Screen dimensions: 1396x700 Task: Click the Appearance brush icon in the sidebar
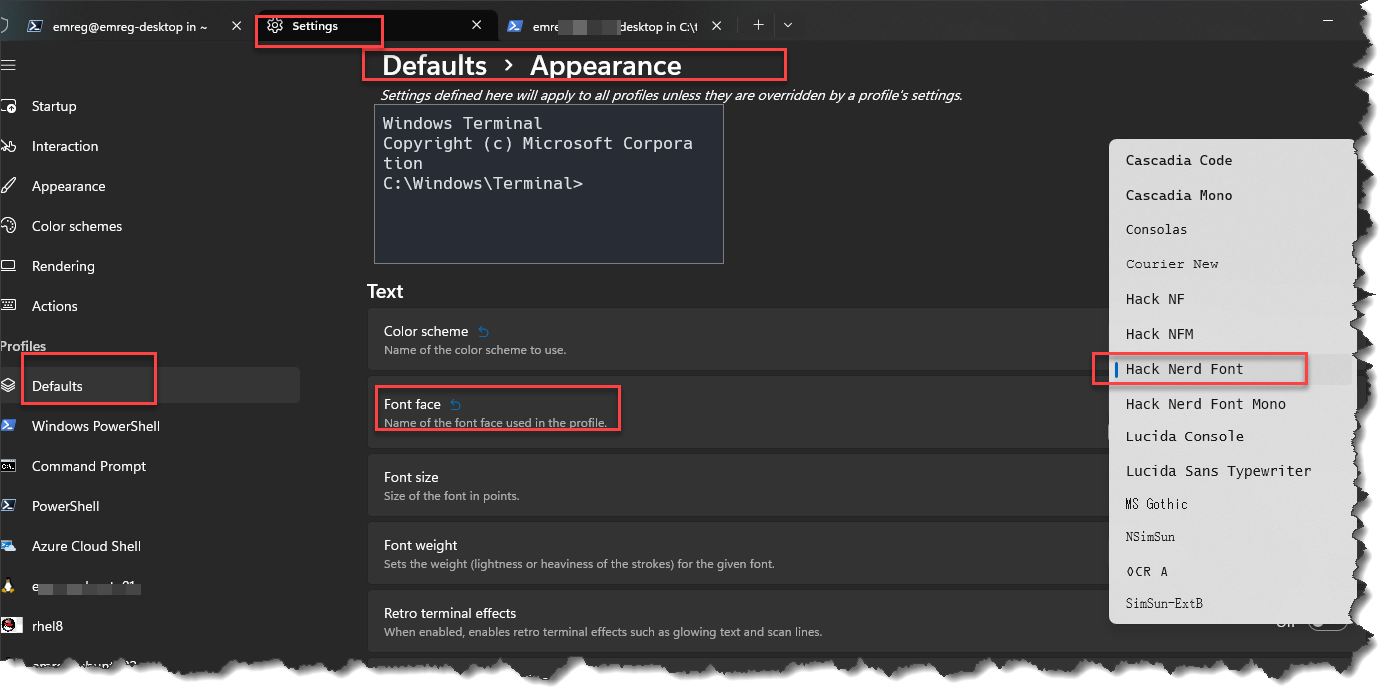9,186
